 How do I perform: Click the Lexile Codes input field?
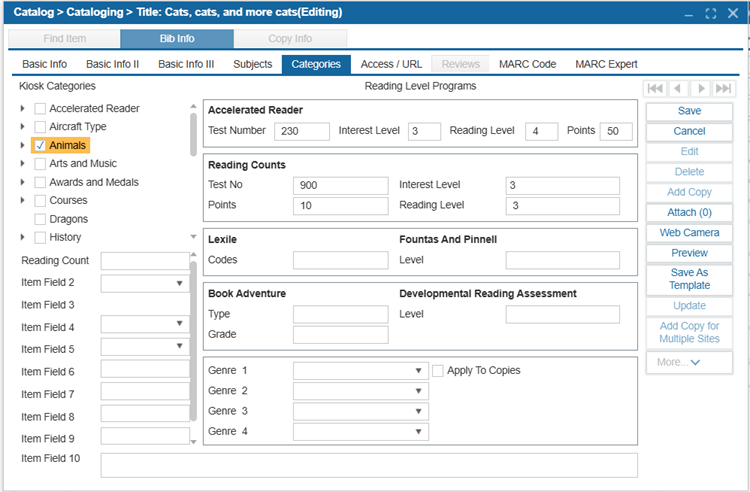point(341,261)
